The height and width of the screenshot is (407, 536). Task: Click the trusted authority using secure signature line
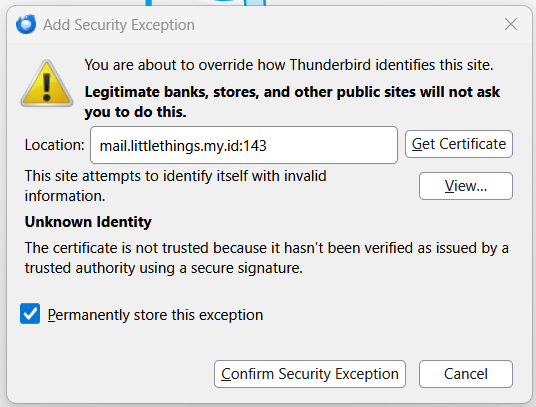click(x=163, y=268)
